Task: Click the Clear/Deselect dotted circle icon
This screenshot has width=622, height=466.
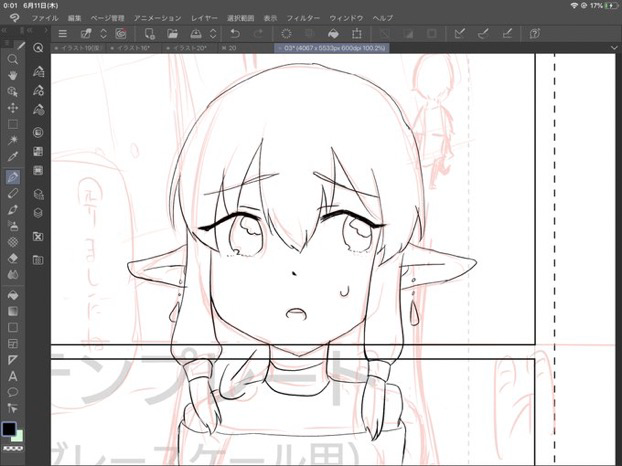Action: pyautogui.click(x=286, y=34)
